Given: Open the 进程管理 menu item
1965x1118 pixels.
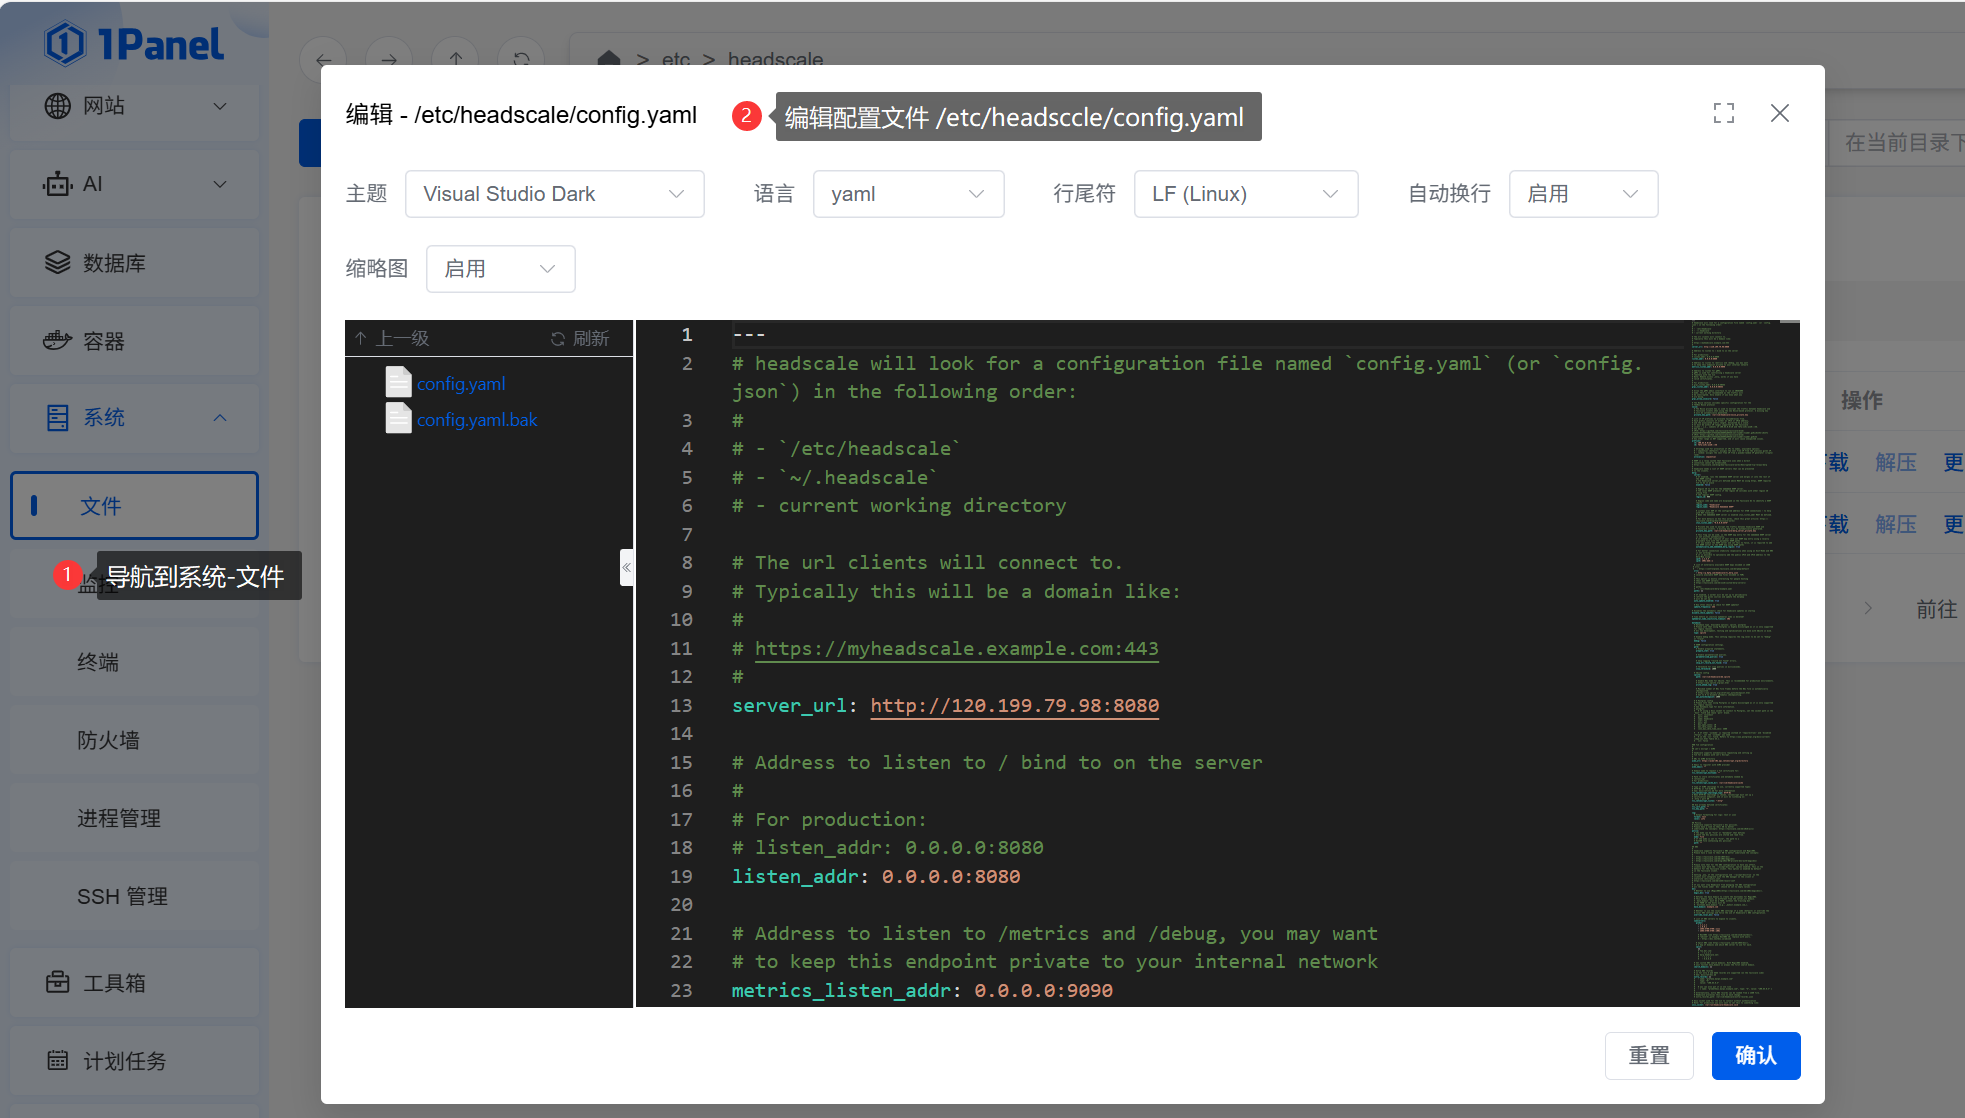Looking at the screenshot, I should tap(134, 818).
